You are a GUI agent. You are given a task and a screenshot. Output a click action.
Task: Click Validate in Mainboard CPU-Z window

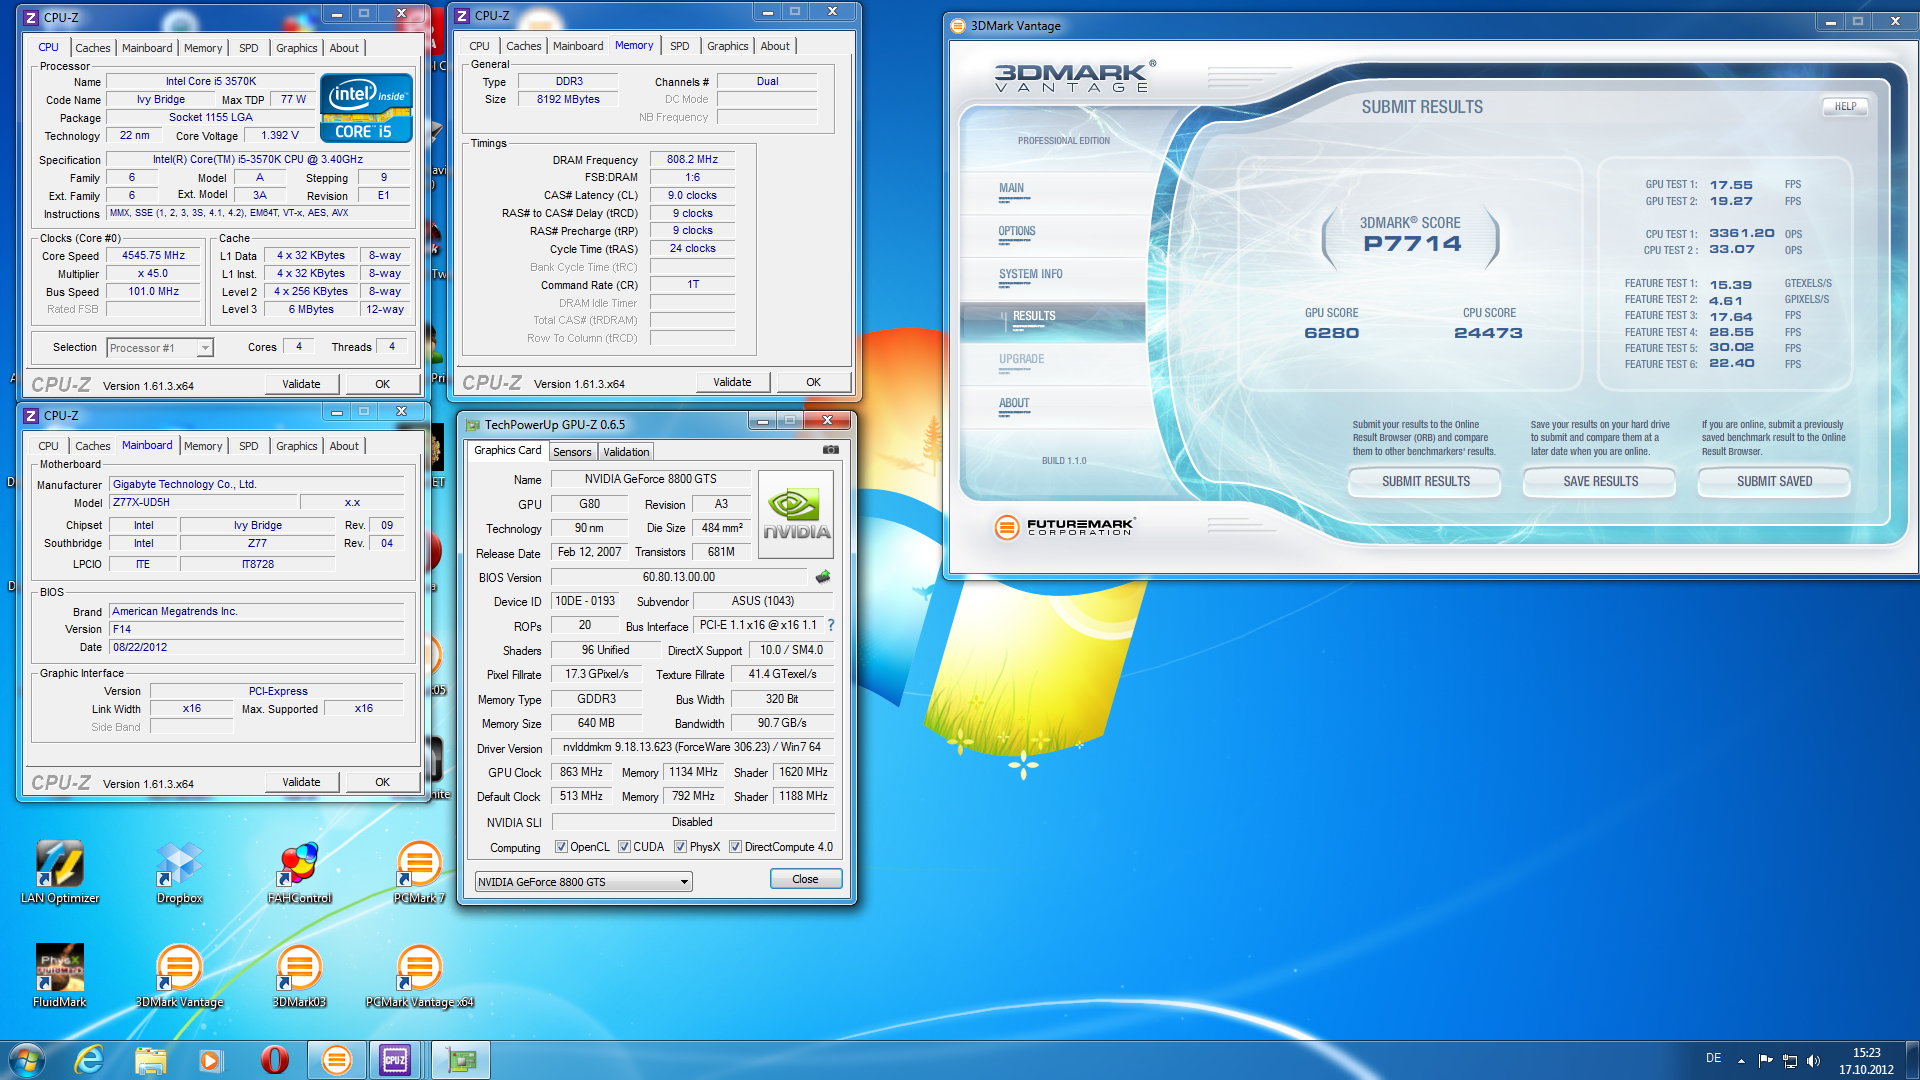pos(301,782)
